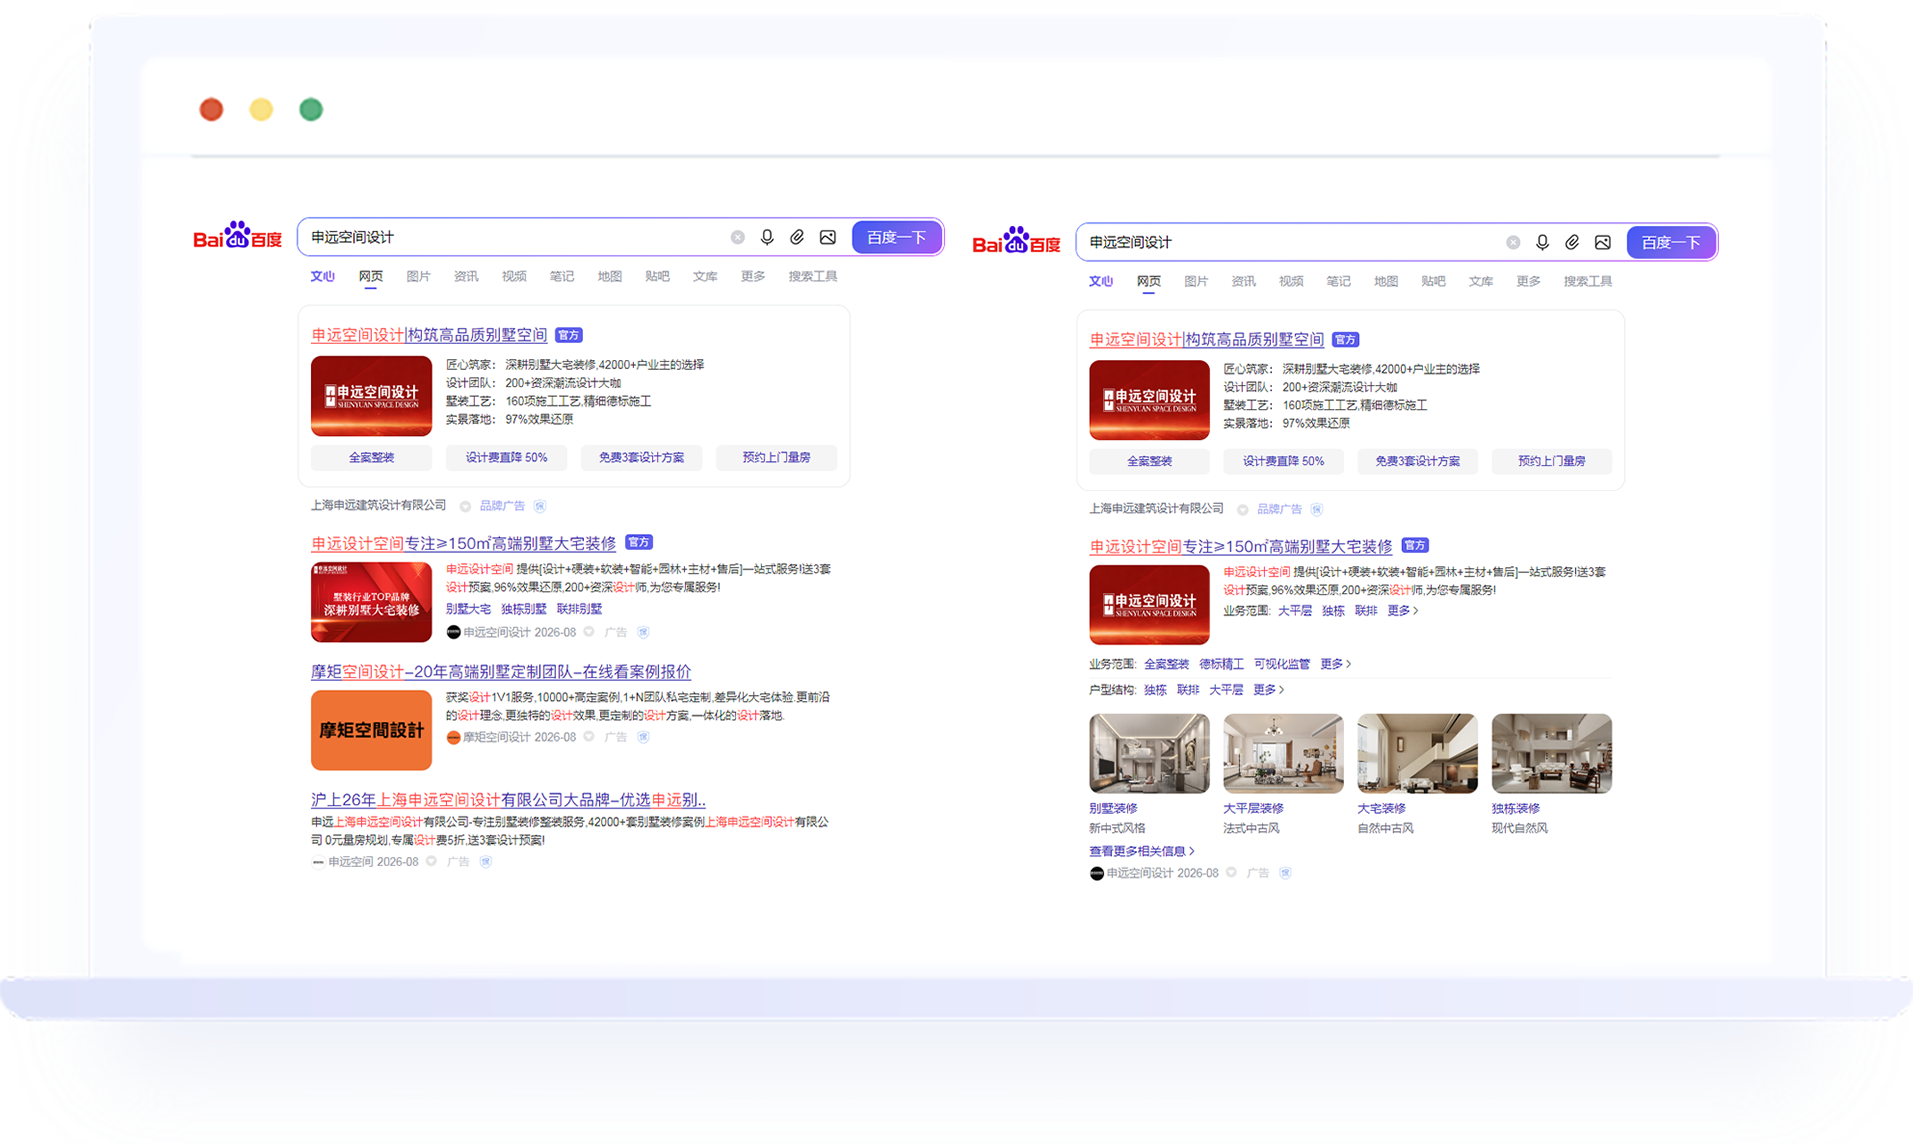
Task: Start voice search with the left panel's microphone
Action: (767, 237)
